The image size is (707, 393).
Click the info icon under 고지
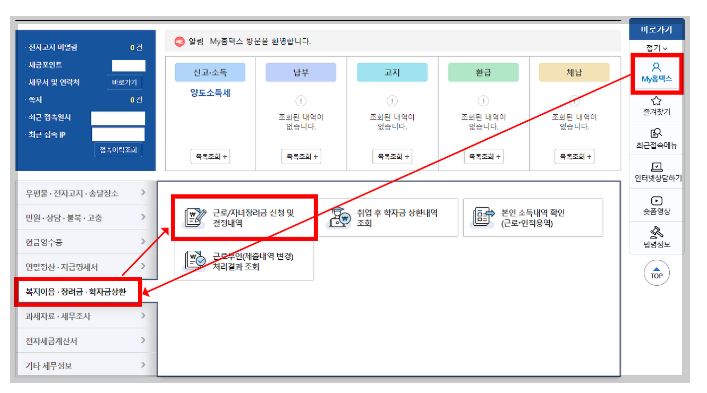coord(392,101)
